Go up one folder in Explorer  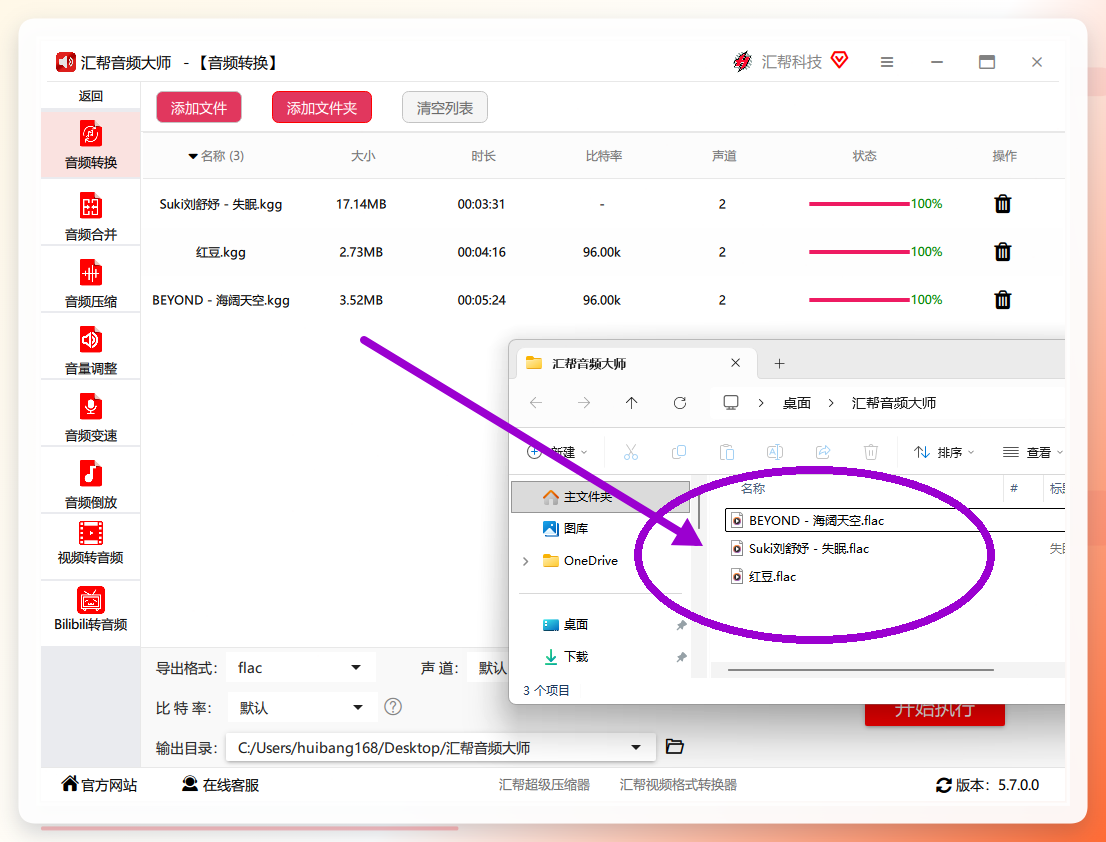[631, 403]
